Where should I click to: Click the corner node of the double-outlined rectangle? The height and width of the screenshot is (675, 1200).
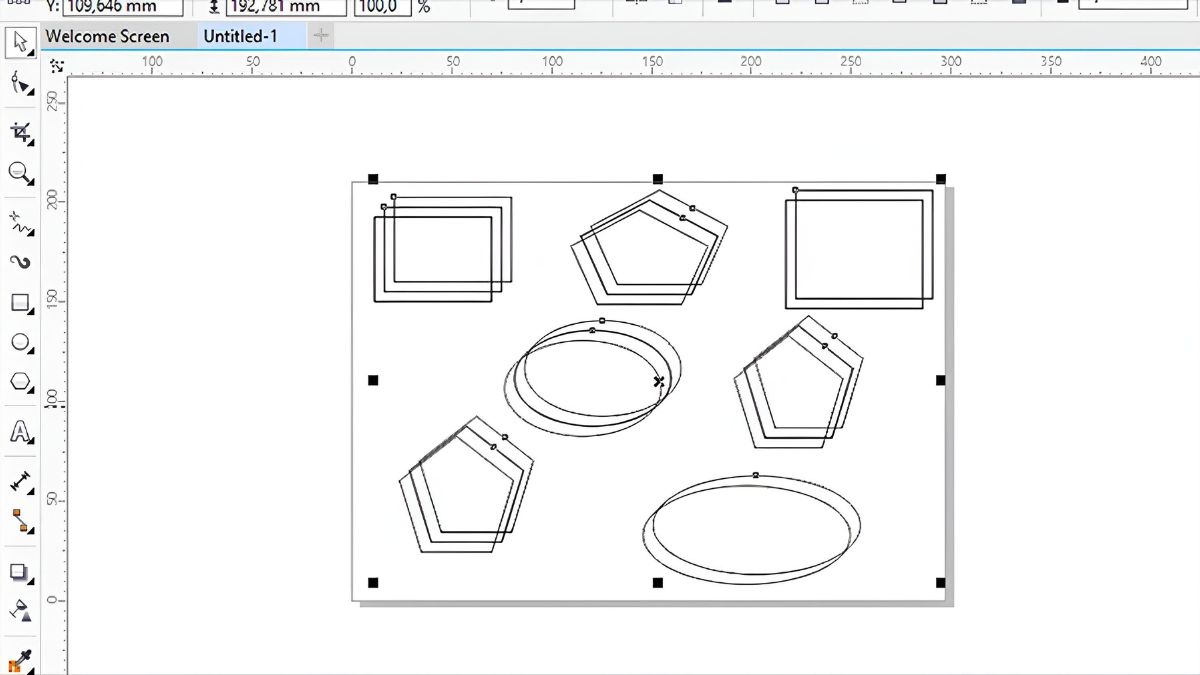795,190
